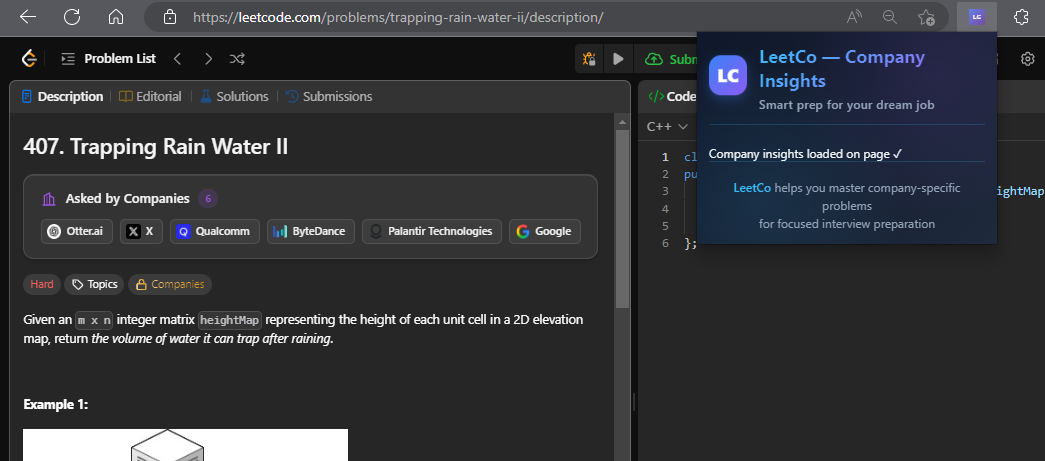Switch to the Description tab

click(62, 97)
